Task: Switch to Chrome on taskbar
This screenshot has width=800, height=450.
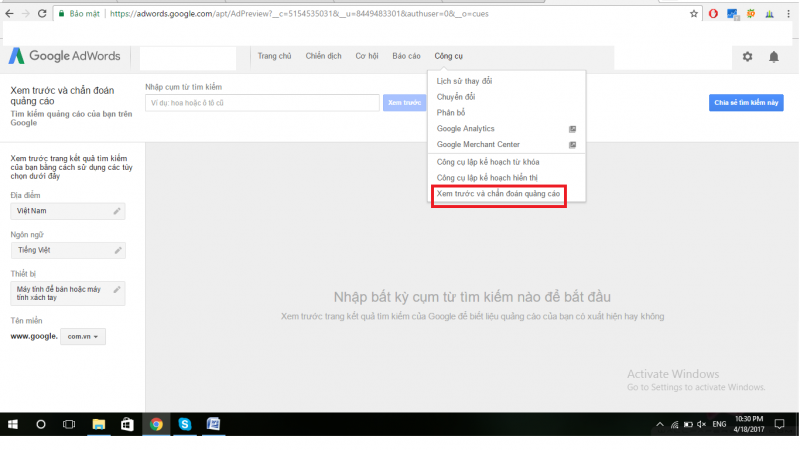Action: pos(156,424)
